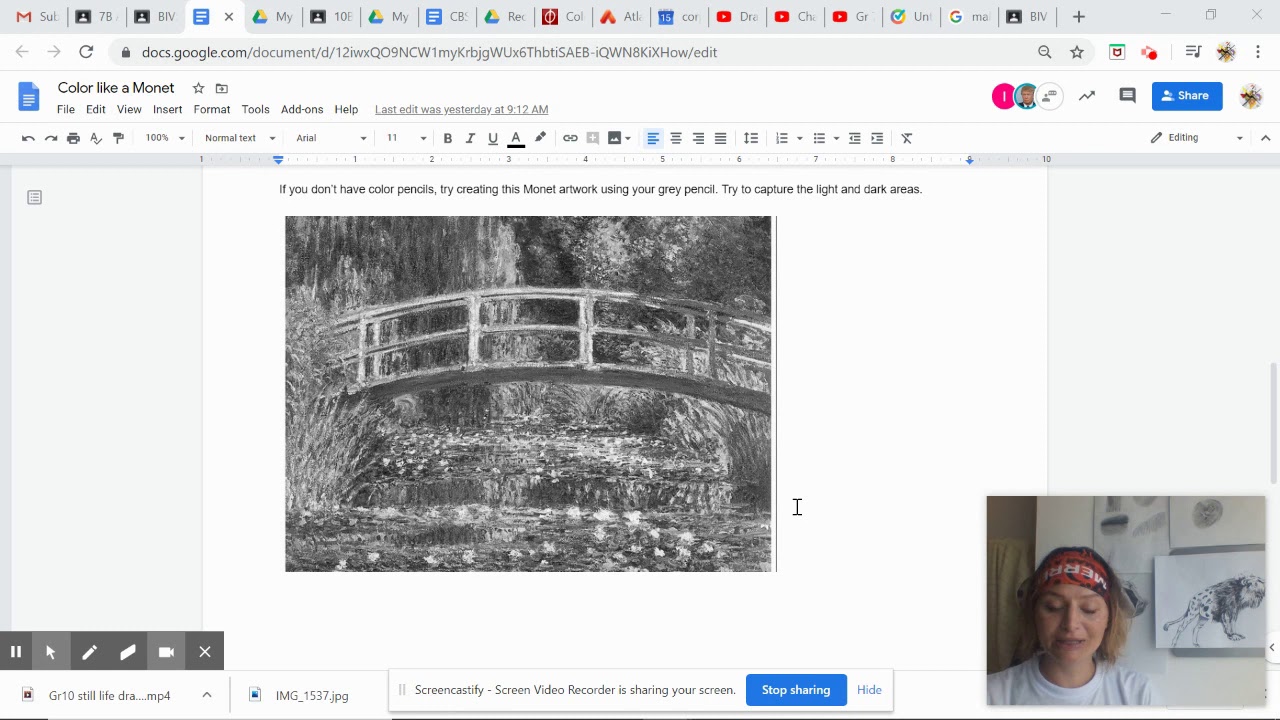Star the Color like a Monet document
The height and width of the screenshot is (720, 1280).
coord(198,88)
